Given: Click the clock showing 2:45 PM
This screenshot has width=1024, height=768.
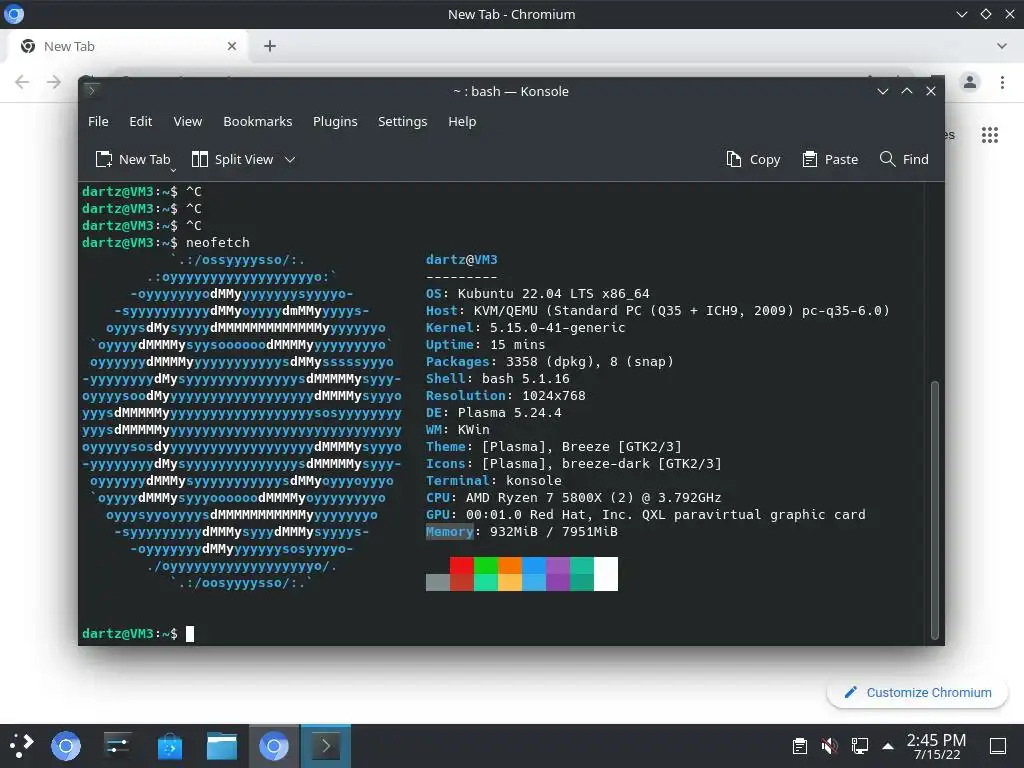Looking at the screenshot, I should [x=936, y=746].
